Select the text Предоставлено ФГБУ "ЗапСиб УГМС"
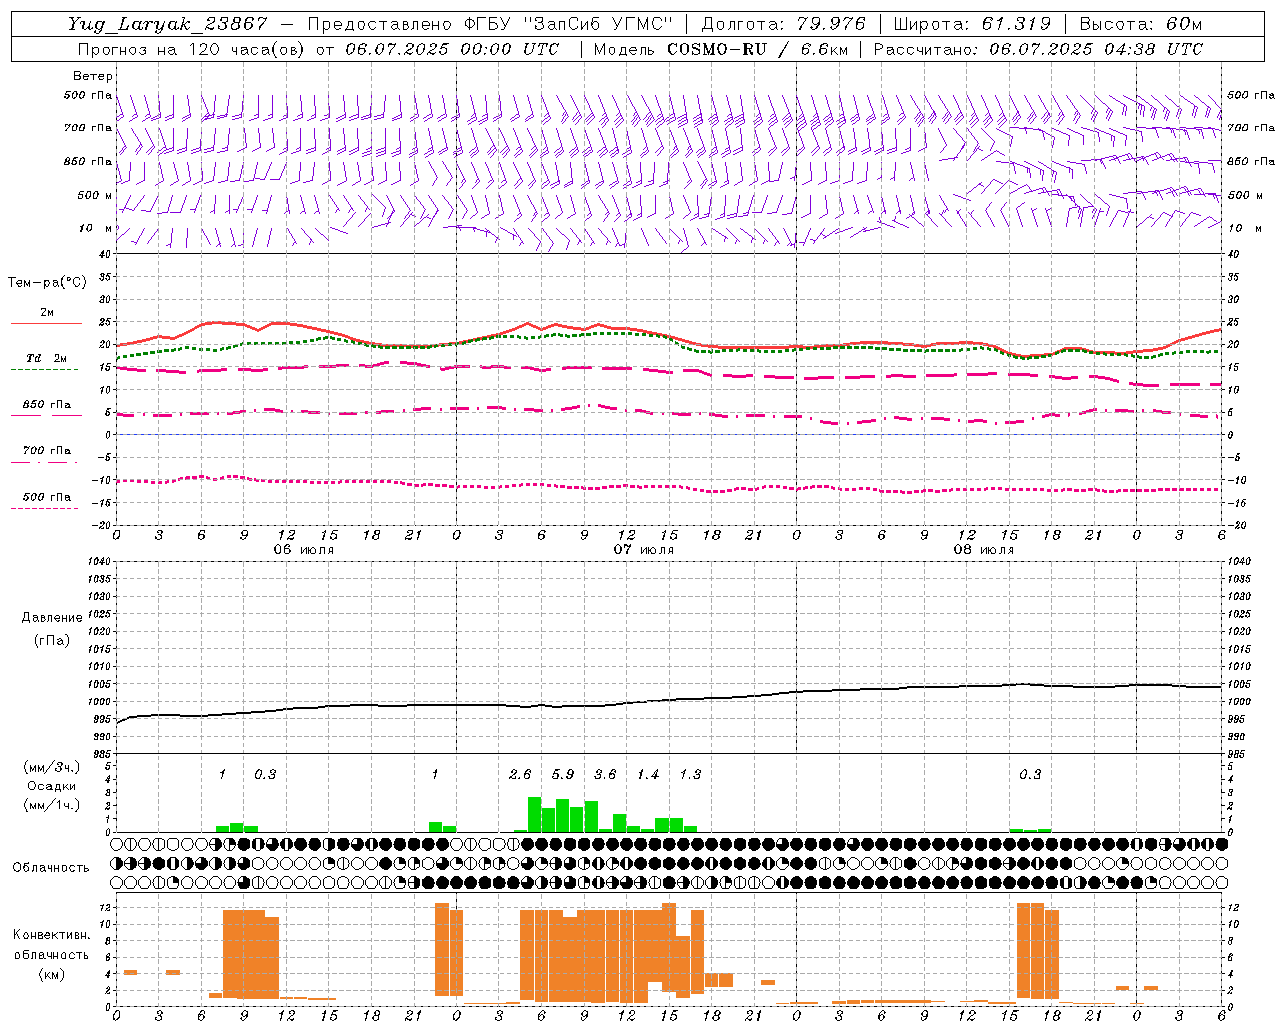 pos(490,24)
